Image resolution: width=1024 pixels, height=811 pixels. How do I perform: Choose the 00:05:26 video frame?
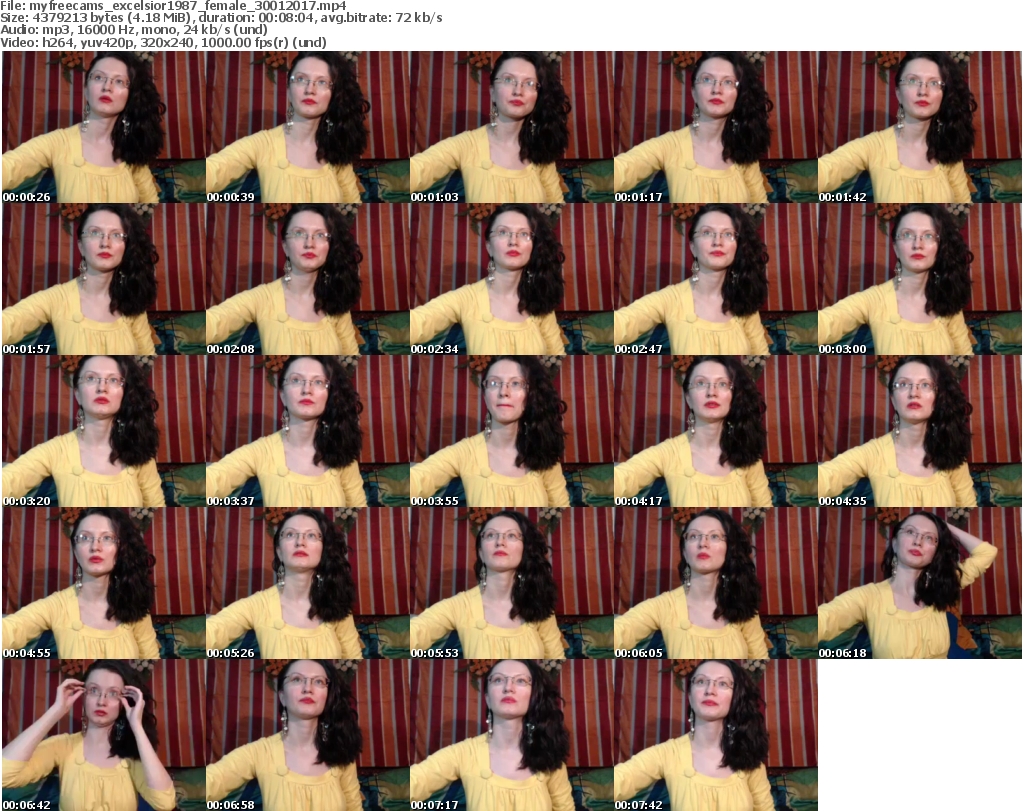[308, 582]
